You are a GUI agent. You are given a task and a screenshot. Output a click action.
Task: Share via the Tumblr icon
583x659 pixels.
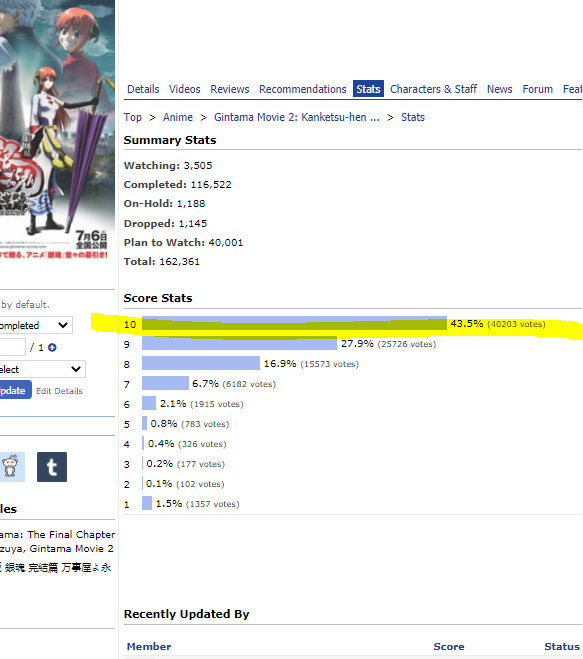click(x=52, y=467)
